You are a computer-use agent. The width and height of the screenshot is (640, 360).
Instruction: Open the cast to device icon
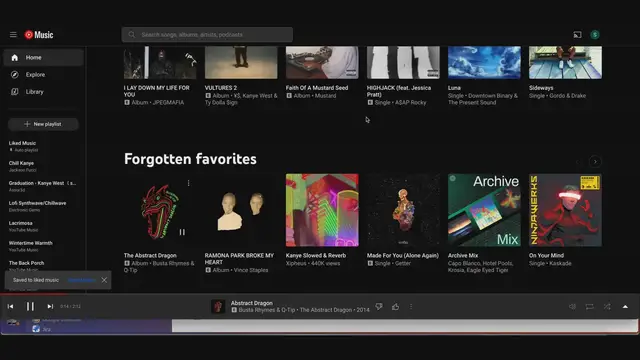tap(577, 35)
